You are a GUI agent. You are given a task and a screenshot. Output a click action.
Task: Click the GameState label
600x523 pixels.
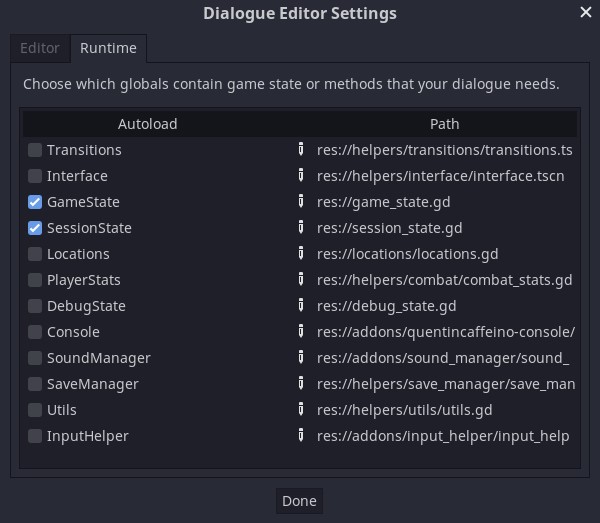tap(83, 202)
